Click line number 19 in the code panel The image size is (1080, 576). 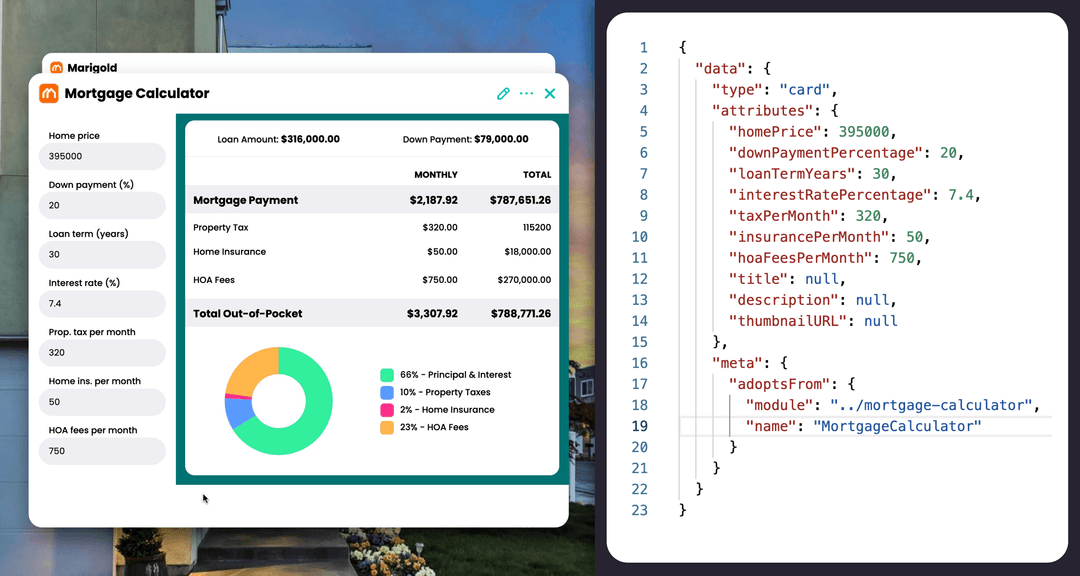pos(640,425)
